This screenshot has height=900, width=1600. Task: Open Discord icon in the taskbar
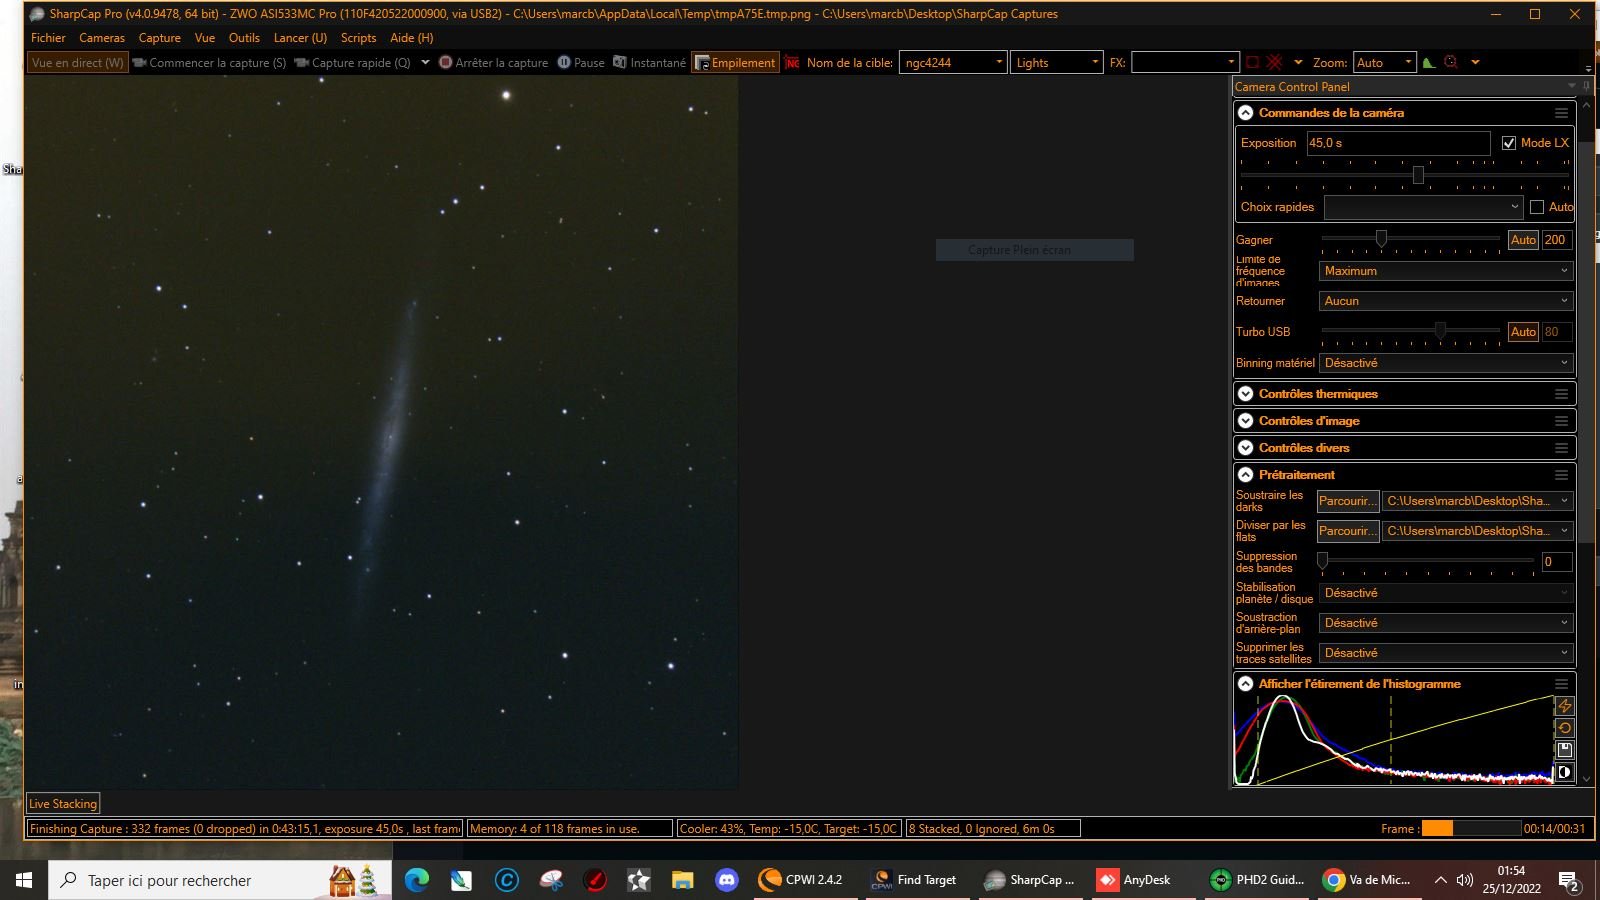coord(727,880)
